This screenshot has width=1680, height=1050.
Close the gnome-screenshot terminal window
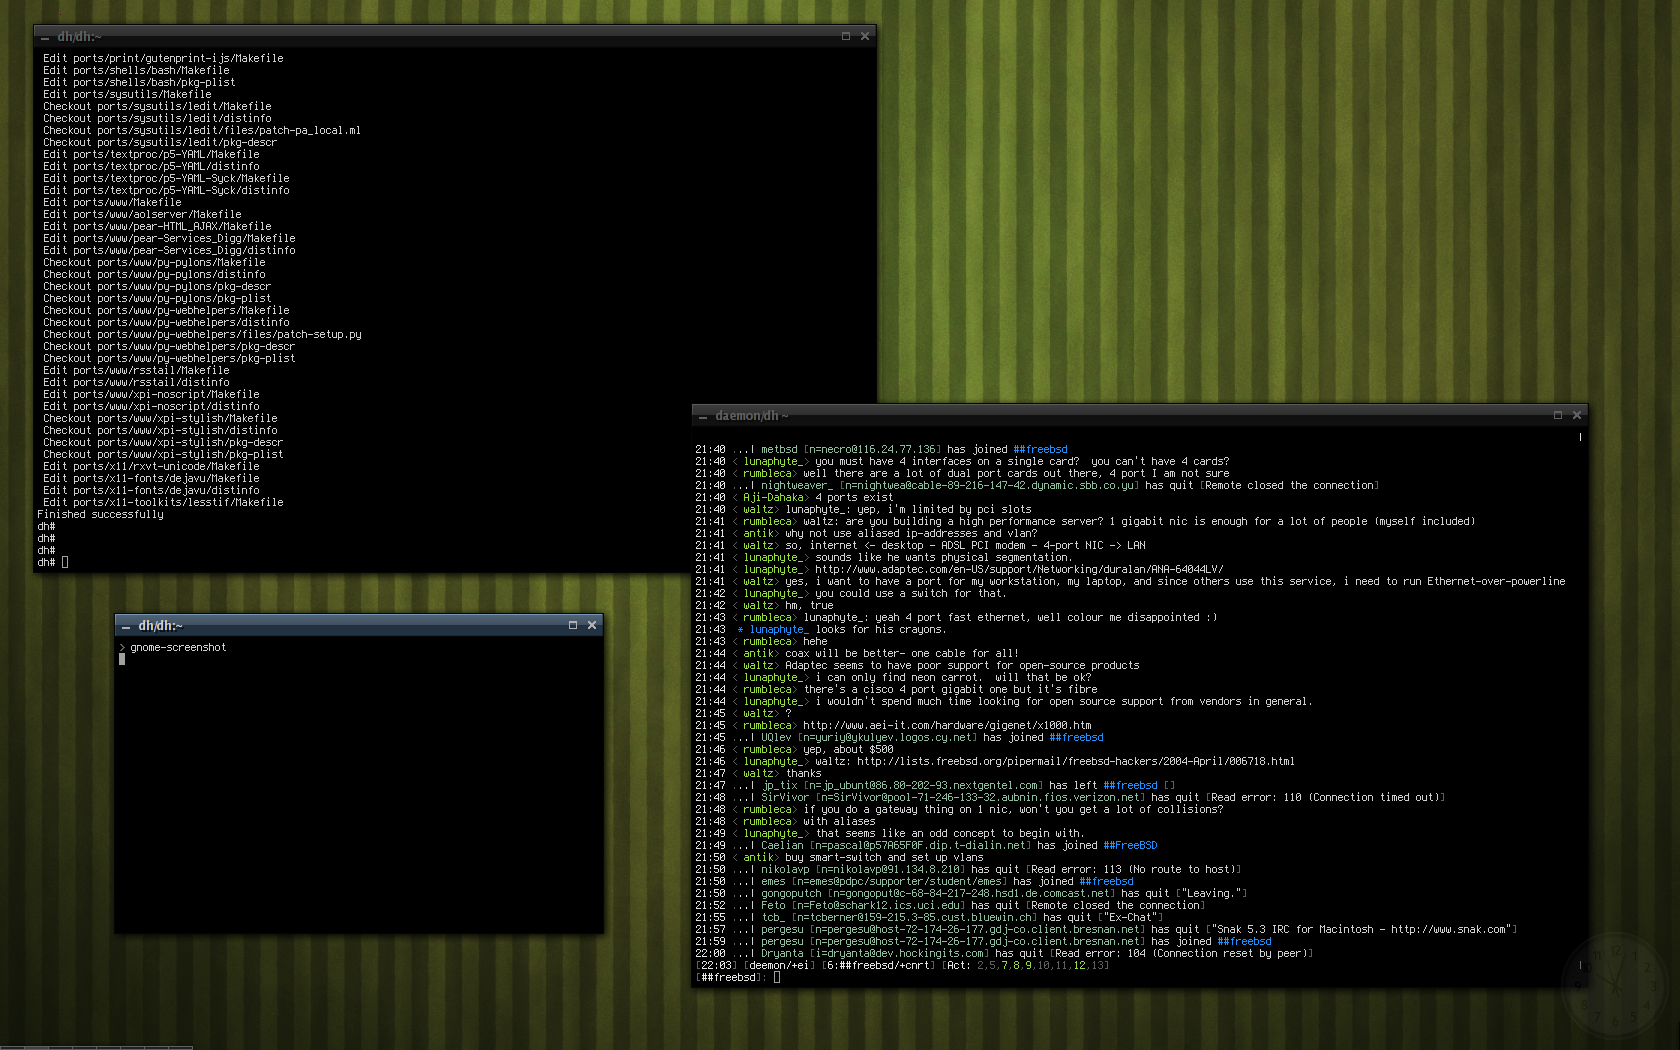[592, 625]
